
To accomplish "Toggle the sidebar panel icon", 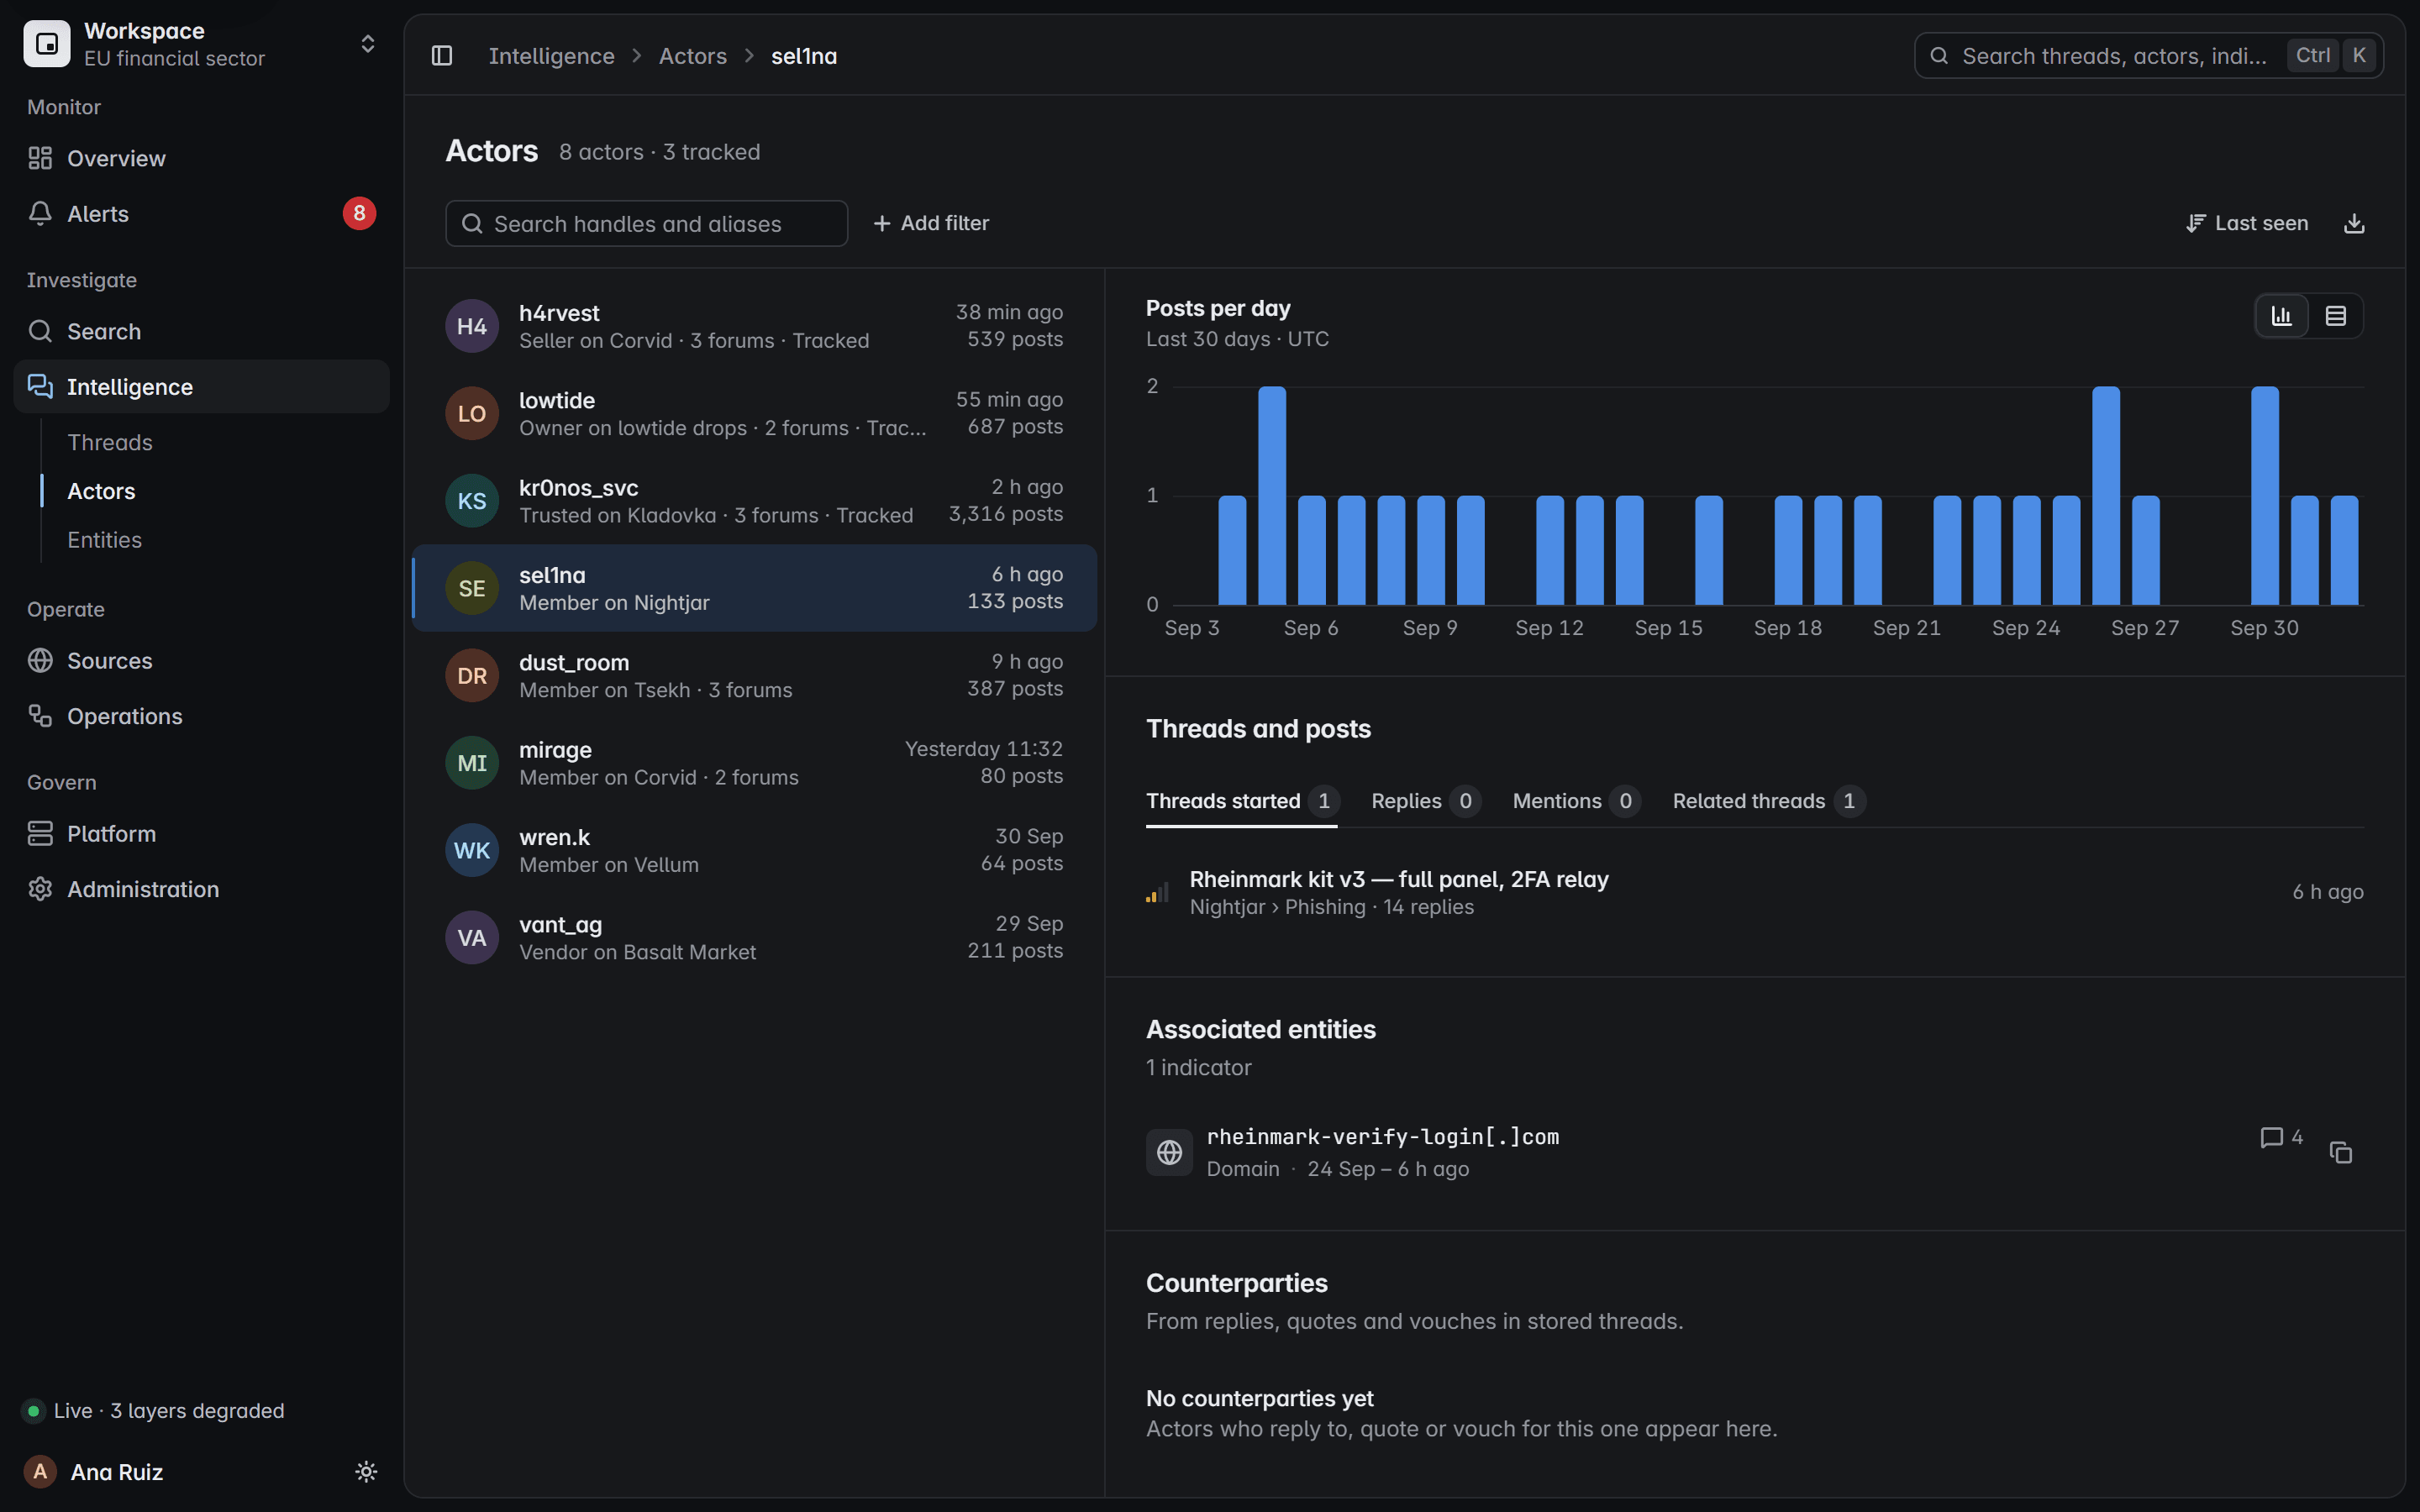I will [442, 56].
